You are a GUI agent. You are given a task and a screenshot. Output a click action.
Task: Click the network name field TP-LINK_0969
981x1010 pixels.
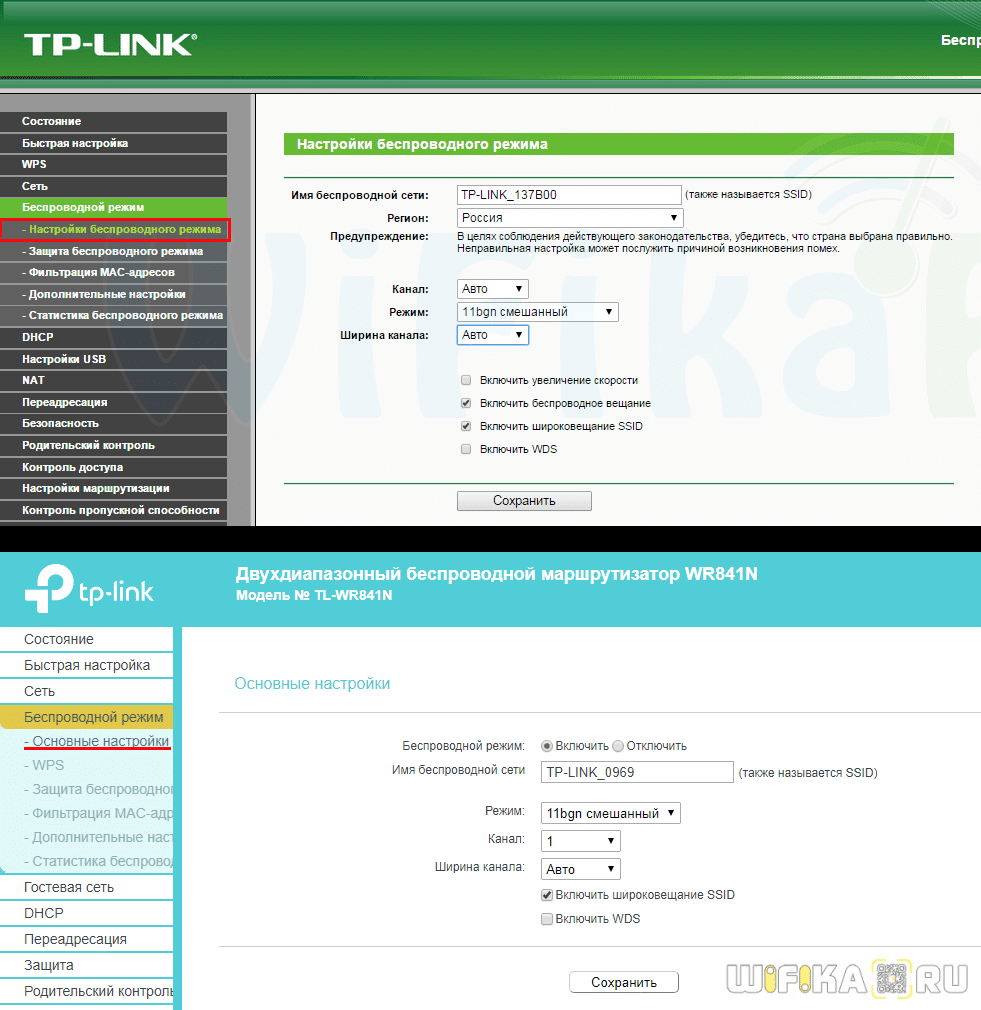[x=637, y=772]
